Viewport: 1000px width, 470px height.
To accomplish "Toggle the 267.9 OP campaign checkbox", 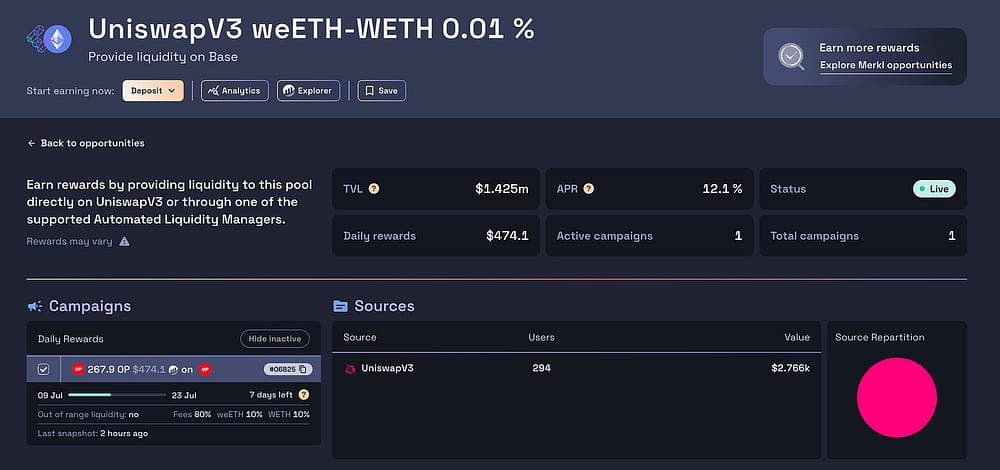I will (43, 369).
